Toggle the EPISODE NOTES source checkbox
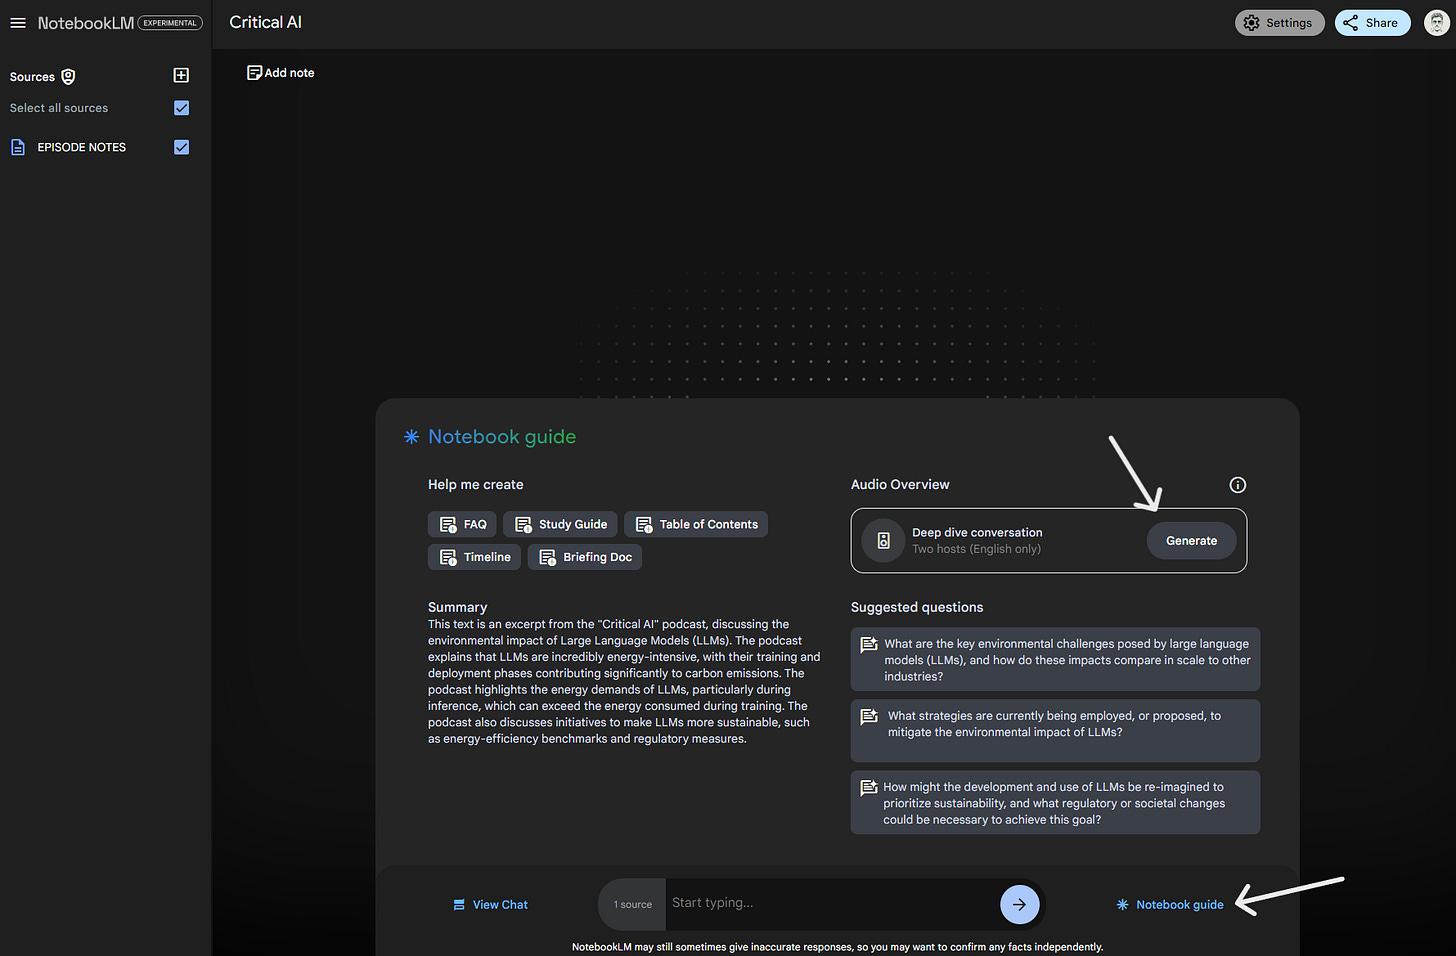 point(181,147)
